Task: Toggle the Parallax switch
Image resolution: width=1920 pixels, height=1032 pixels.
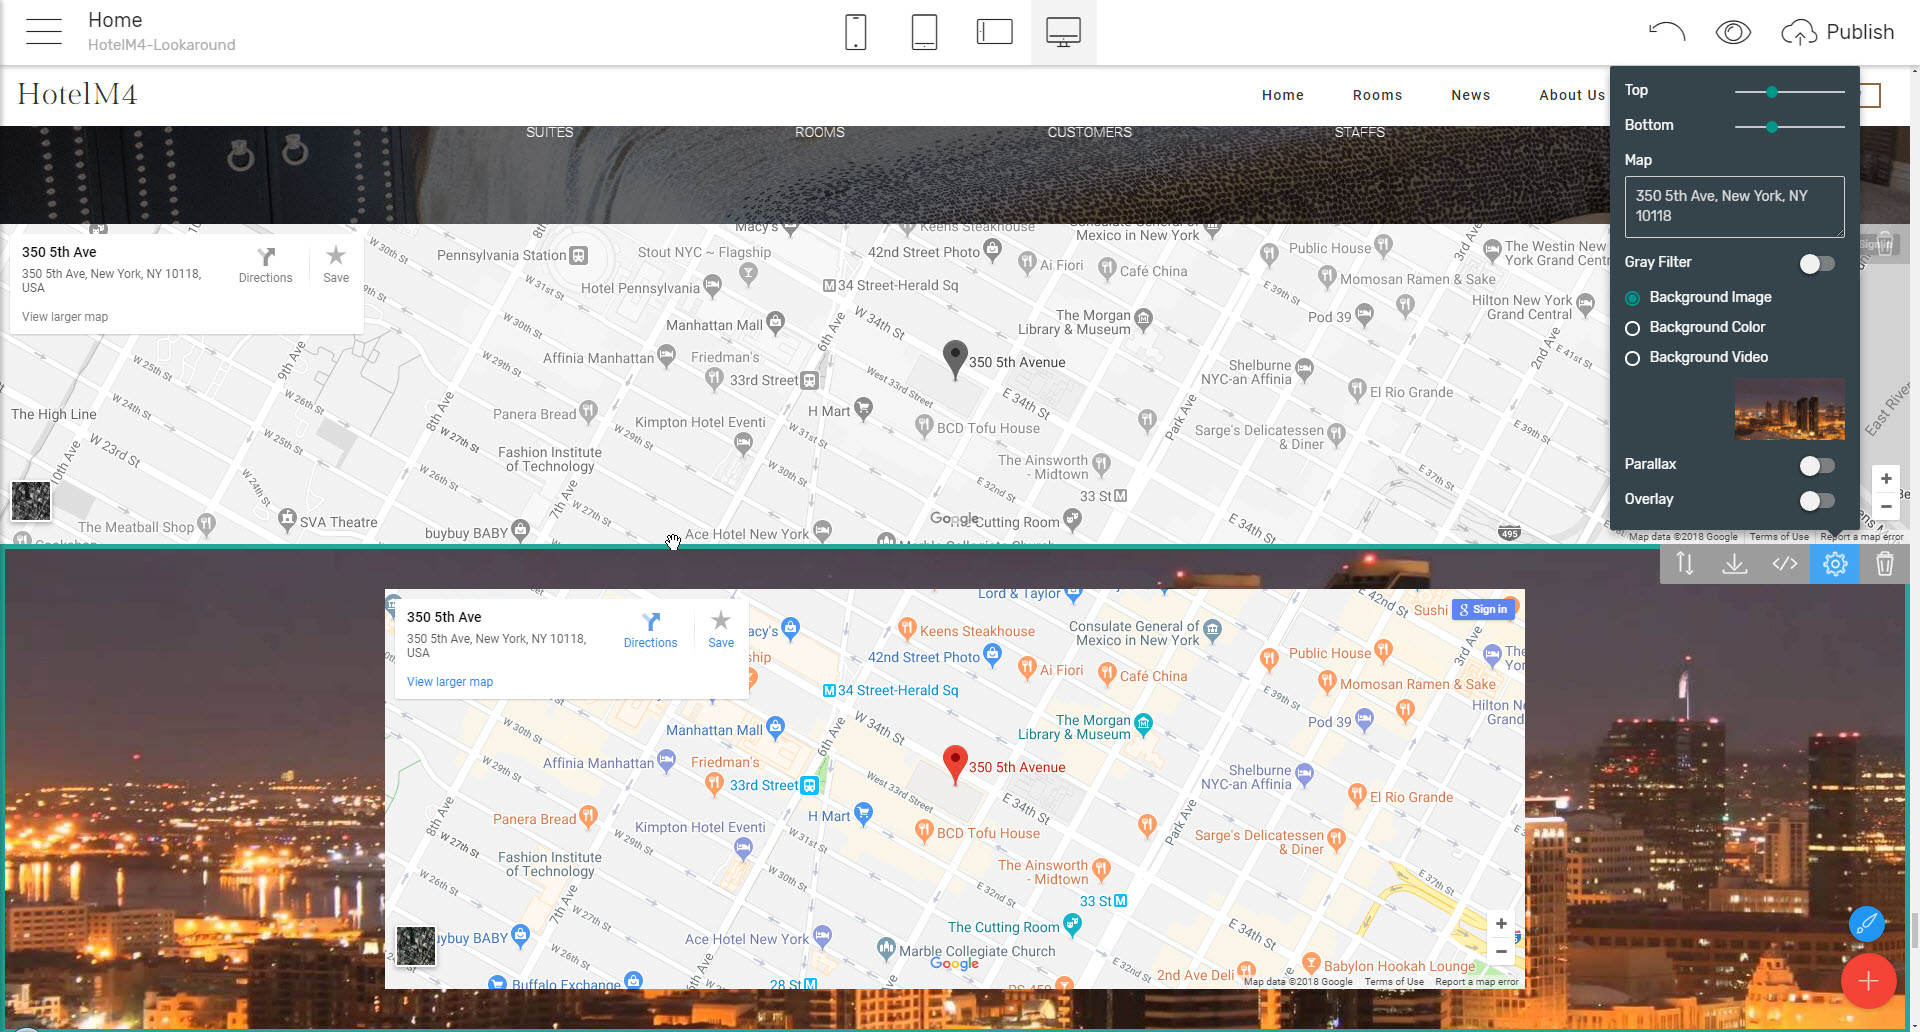Action: tap(1817, 465)
